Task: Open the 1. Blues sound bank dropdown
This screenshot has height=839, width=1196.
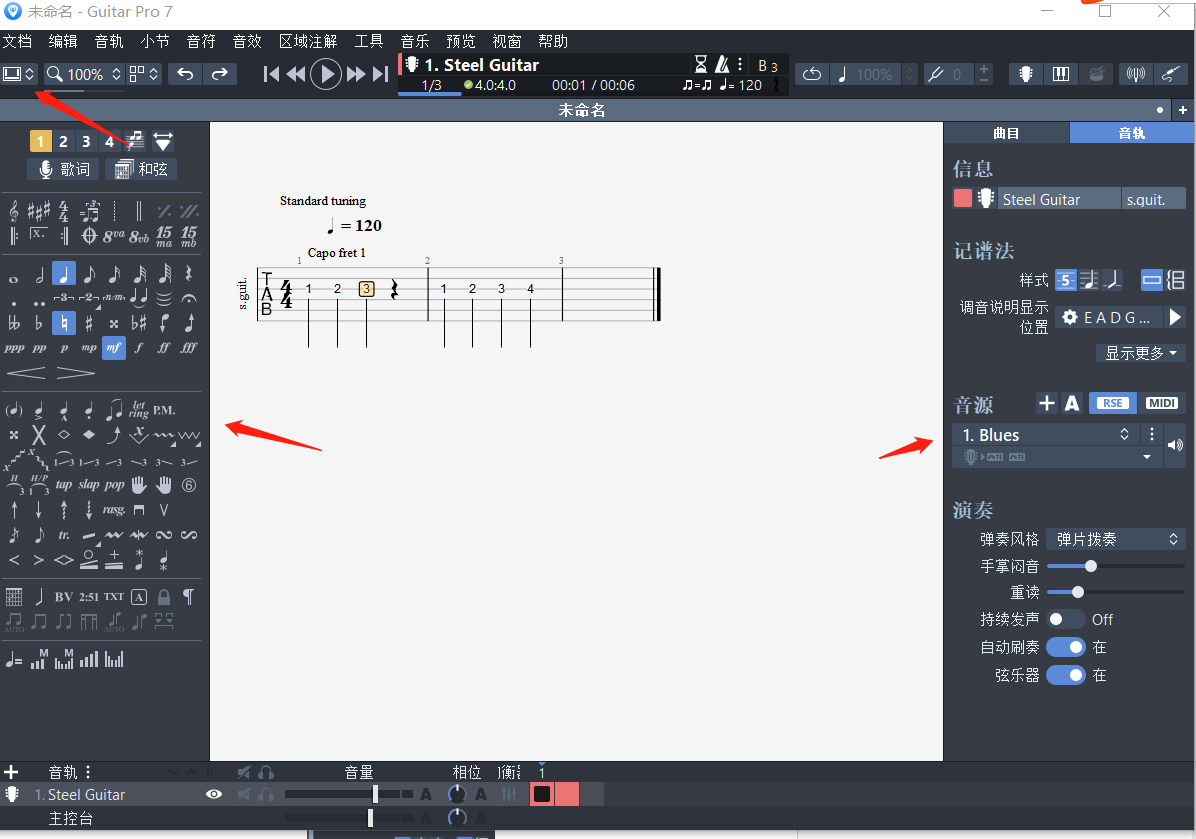Action: [1045, 435]
